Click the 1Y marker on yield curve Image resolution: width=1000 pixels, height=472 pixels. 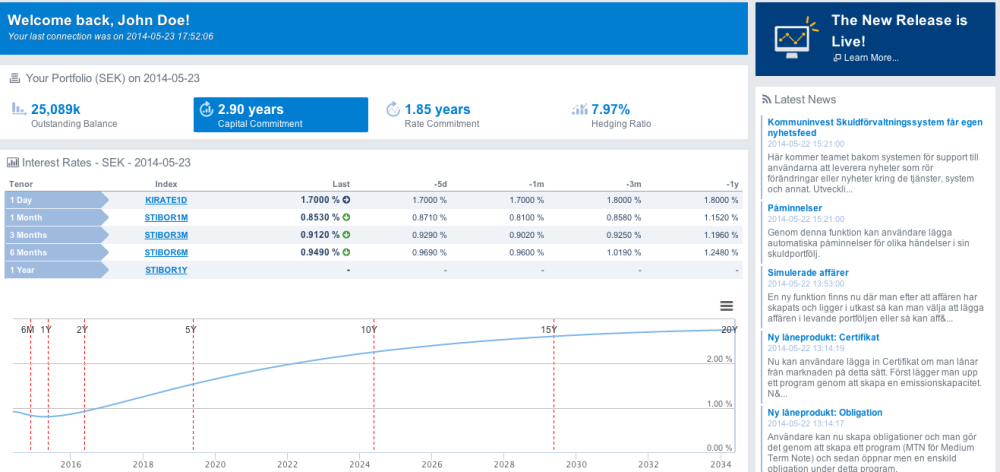point(46,330)
